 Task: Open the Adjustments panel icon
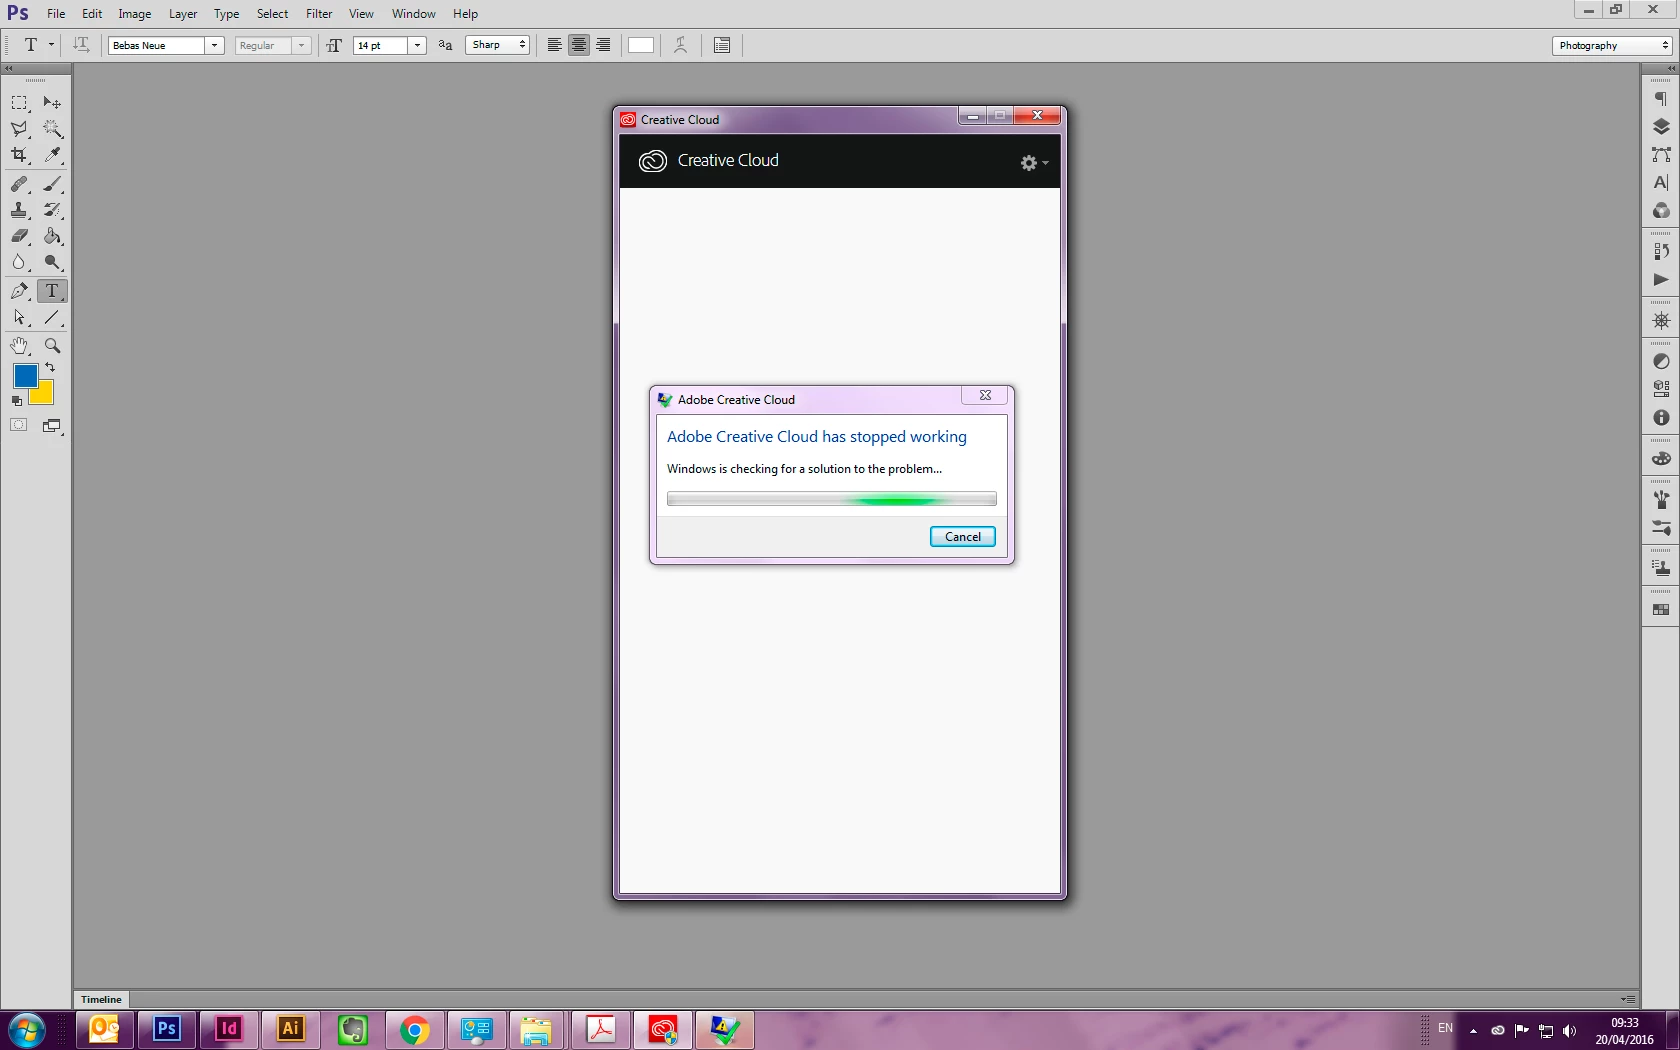click(1661, 361)
